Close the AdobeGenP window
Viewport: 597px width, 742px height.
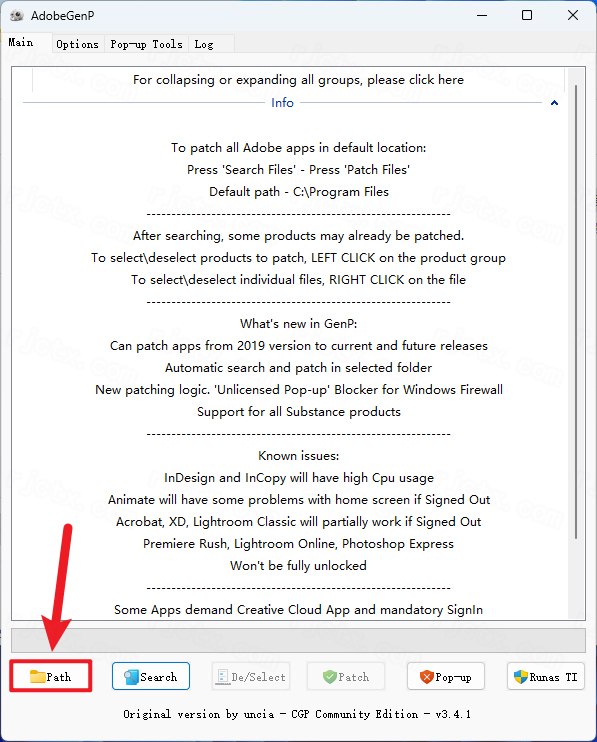[573, 16]
